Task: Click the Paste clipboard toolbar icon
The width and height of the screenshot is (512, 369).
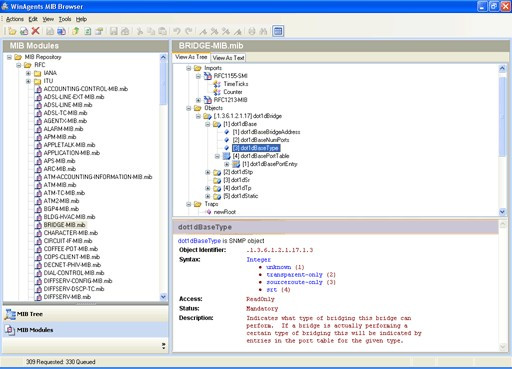Action: click(x=162, y=31)
